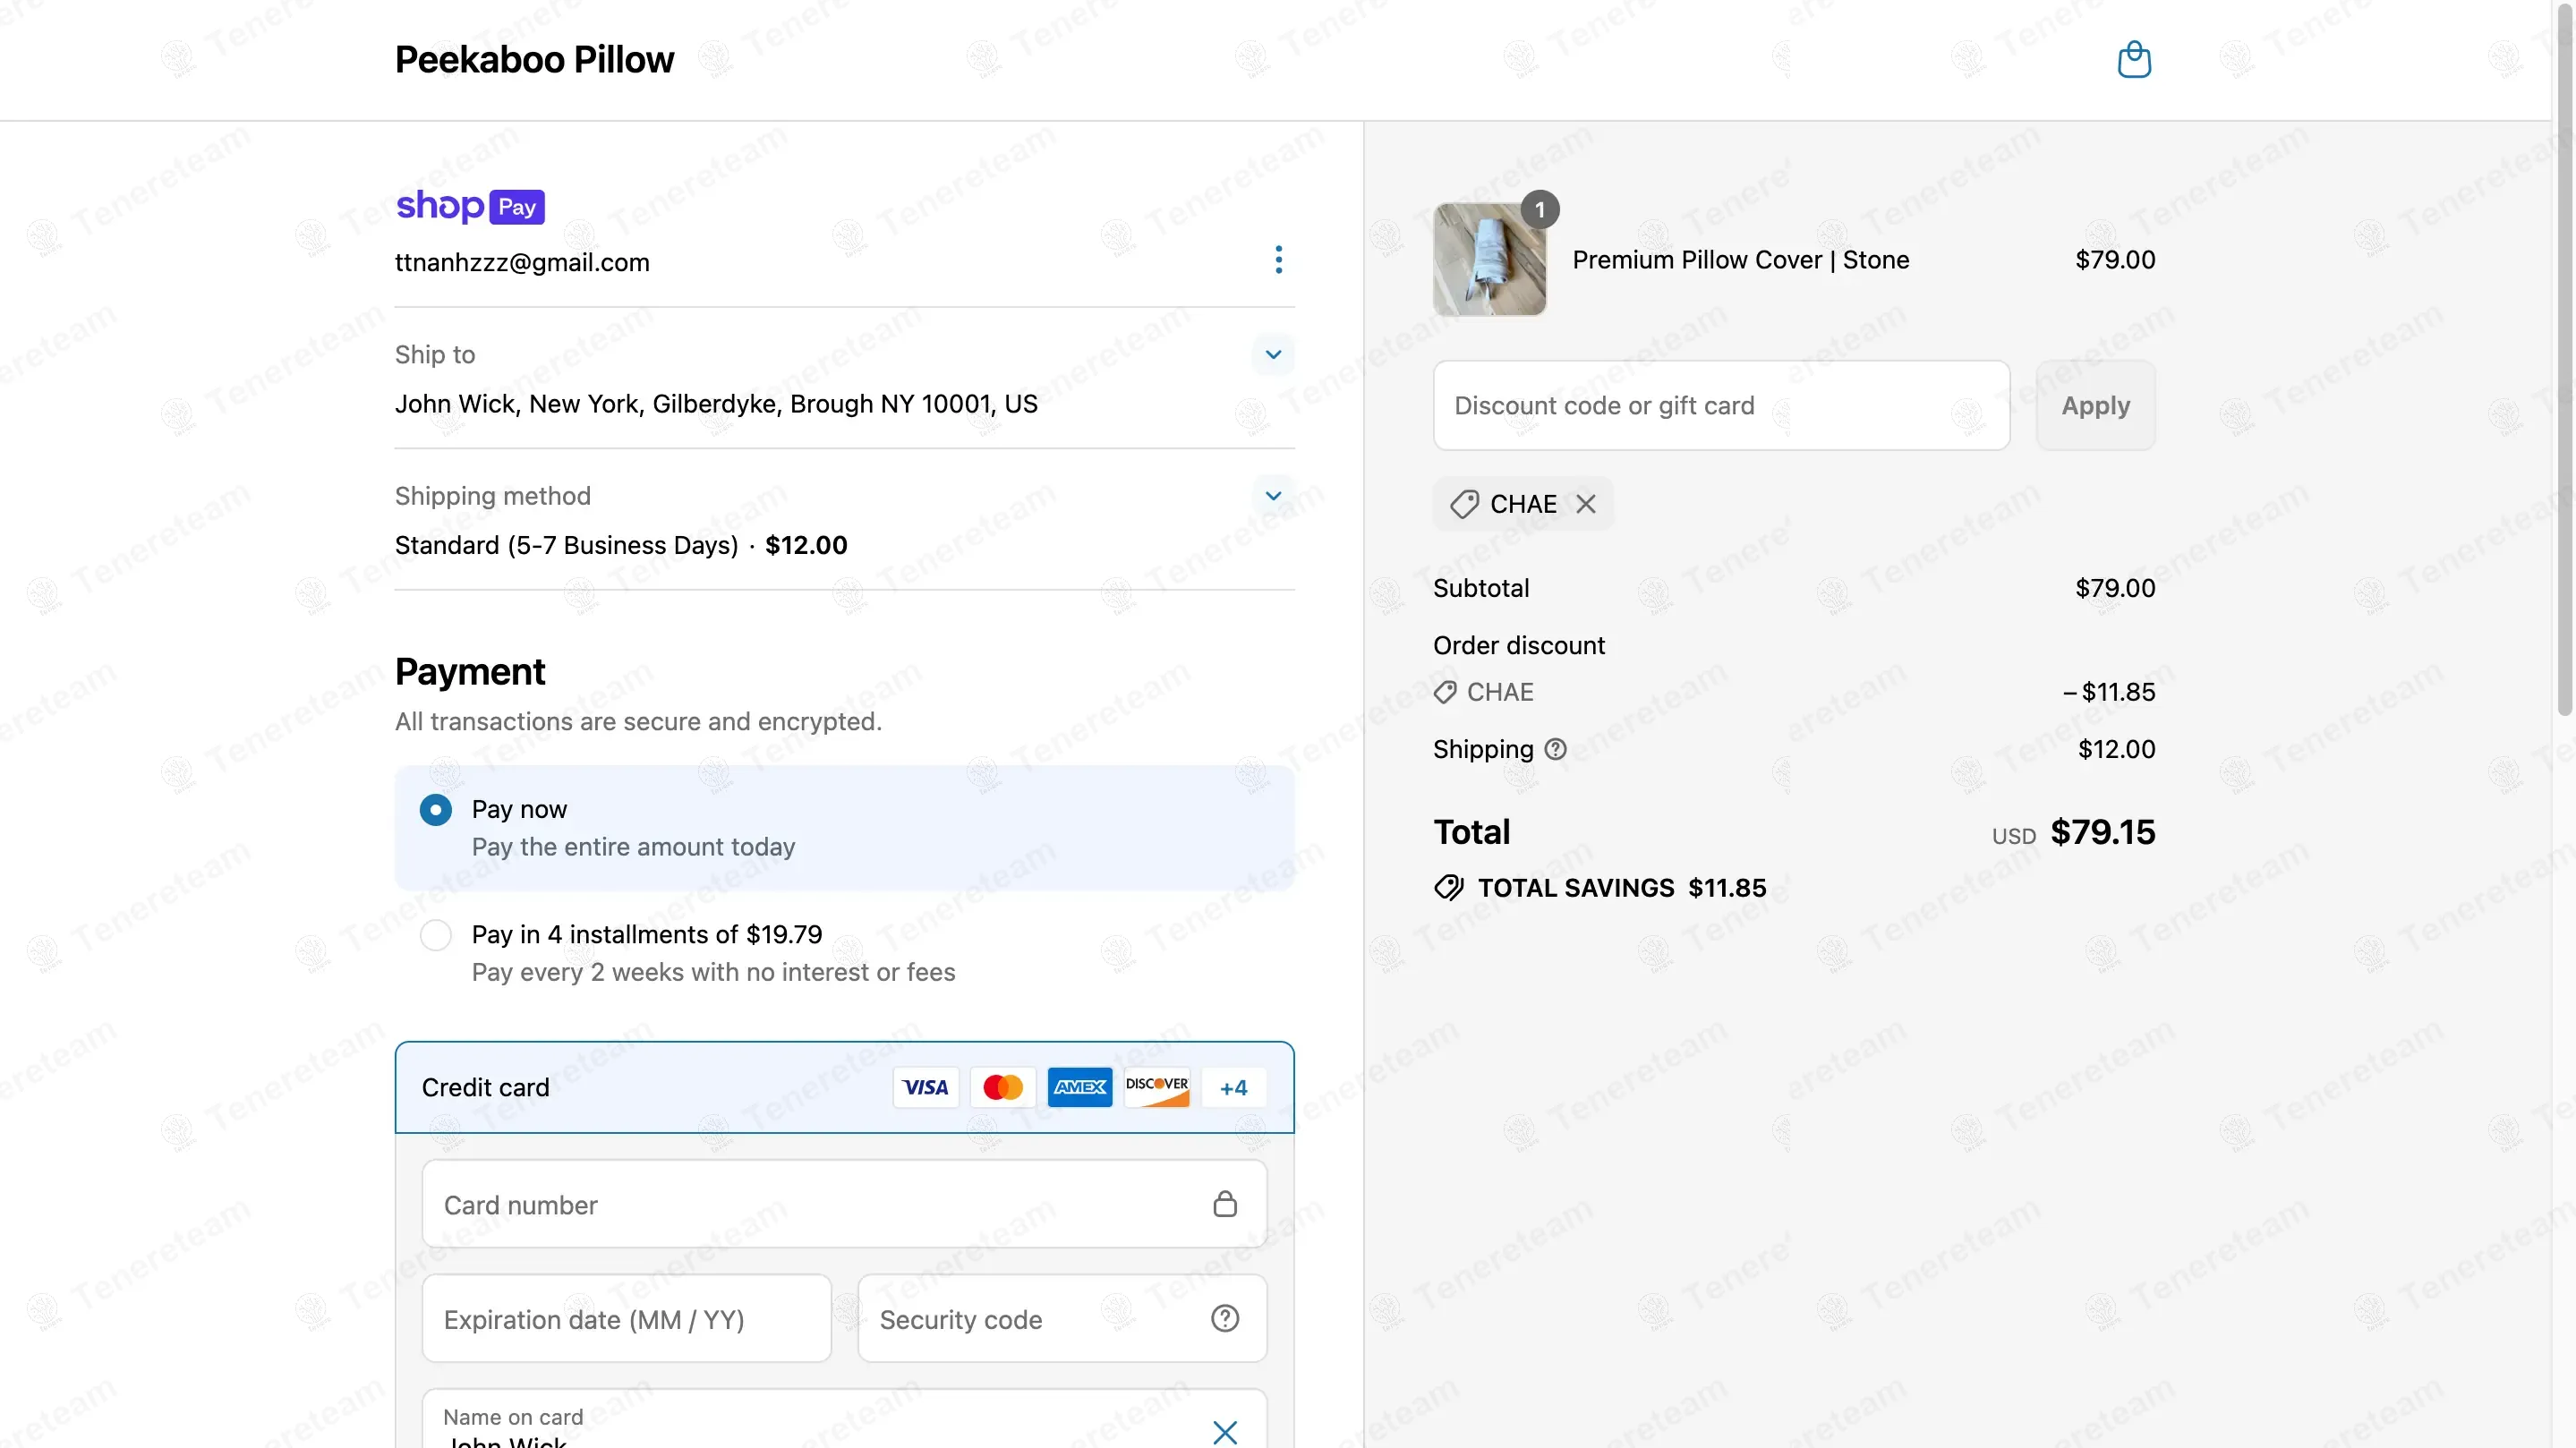Focus the Discount code or gift card field
The width and height of the screenshot is (2576, 1448).
1721,405
